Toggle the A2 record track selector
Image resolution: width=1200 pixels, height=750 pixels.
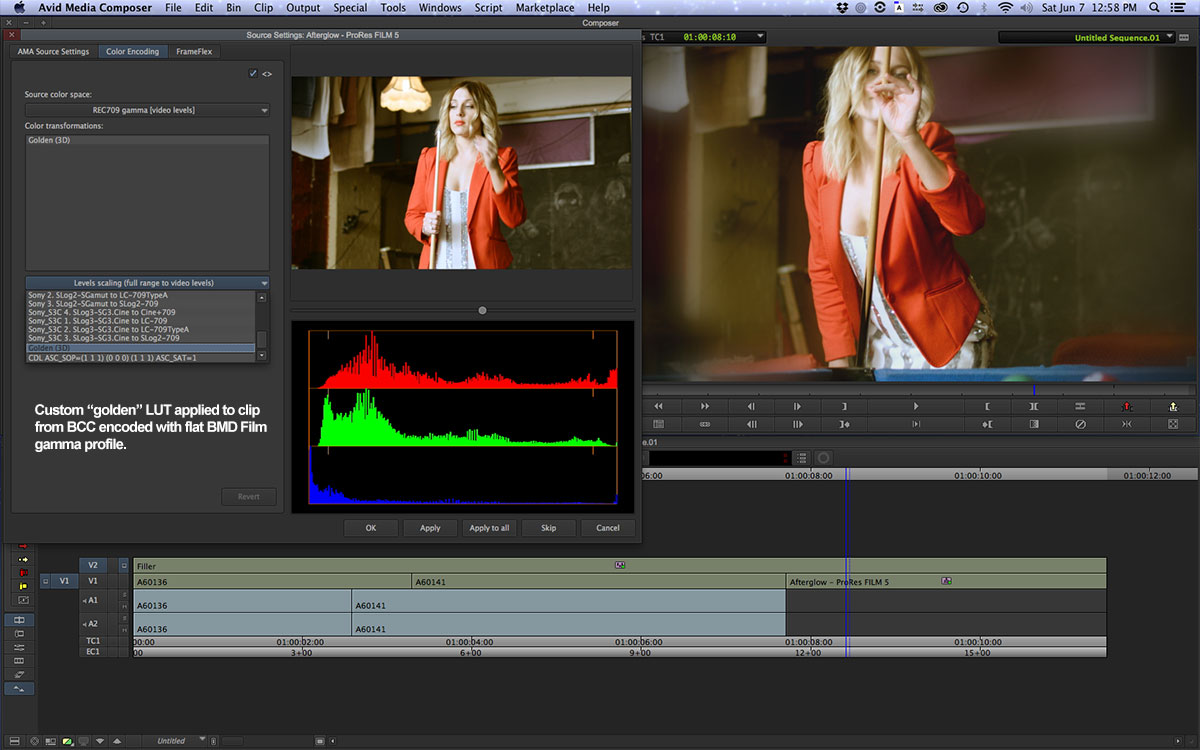point(92,624)
